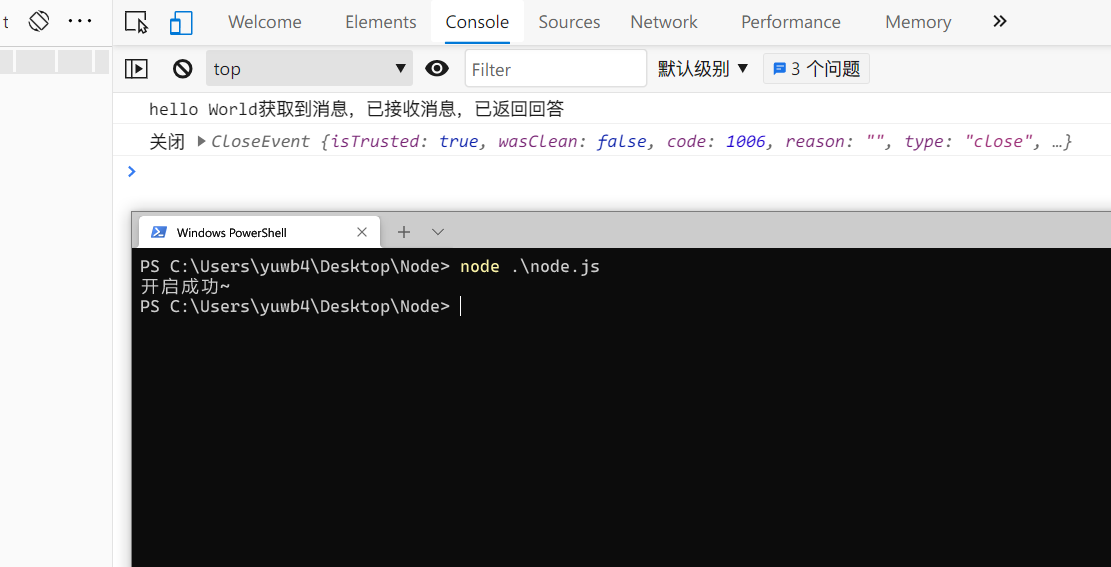Click the live expression eye icon
Image resolution: width=1111 pixels, height=567 pixels.
point(437,69)
